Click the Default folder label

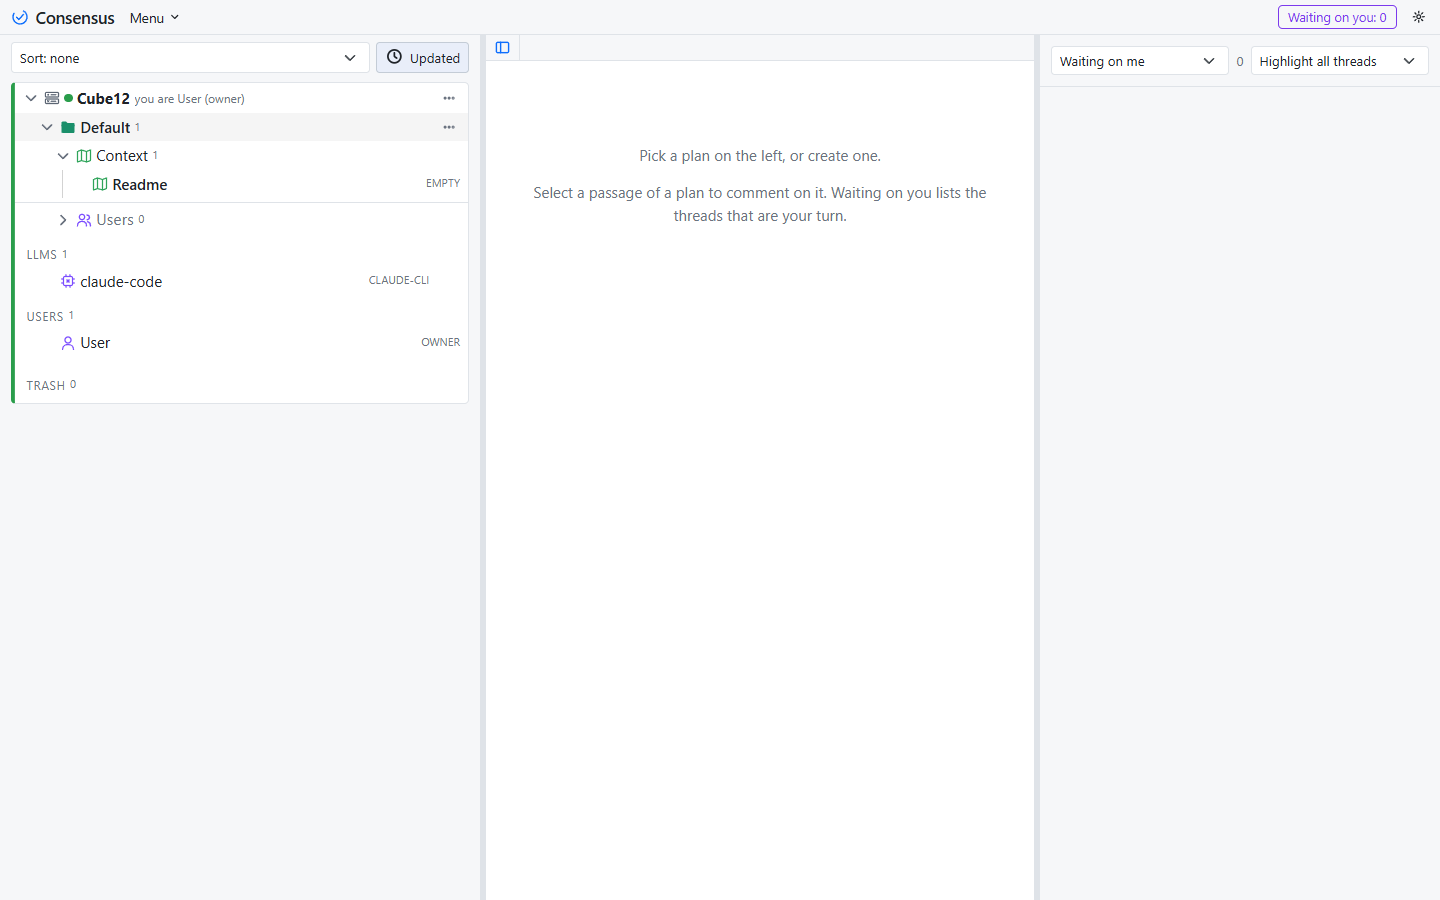(105, 127)
